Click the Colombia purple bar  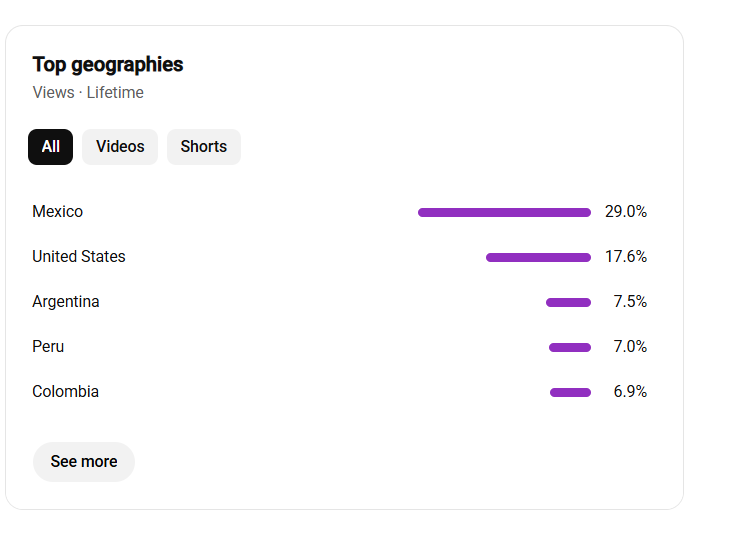[x=570, y=393]
